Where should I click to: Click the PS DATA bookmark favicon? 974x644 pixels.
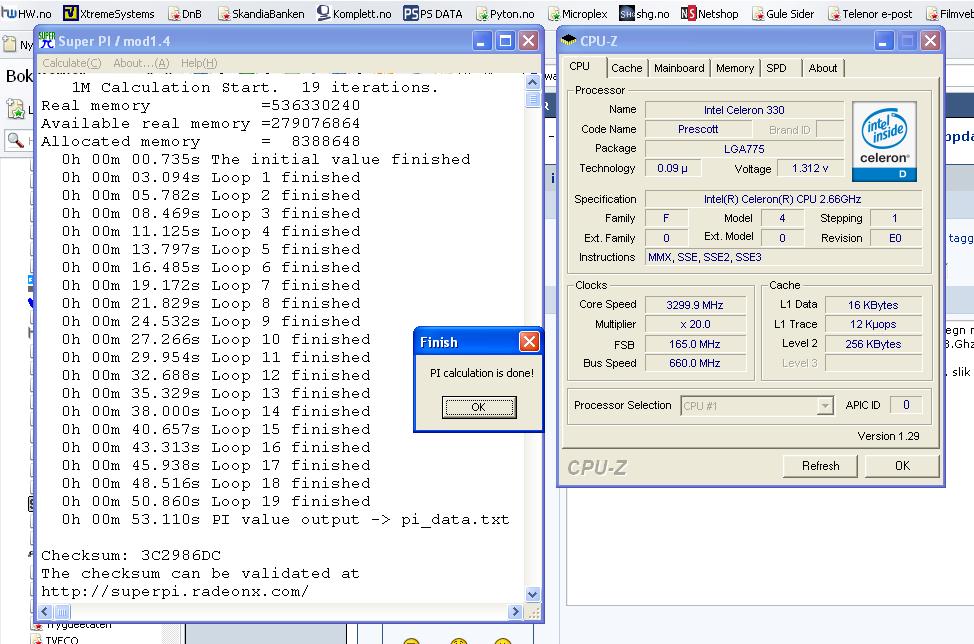(x=411, y=13)
